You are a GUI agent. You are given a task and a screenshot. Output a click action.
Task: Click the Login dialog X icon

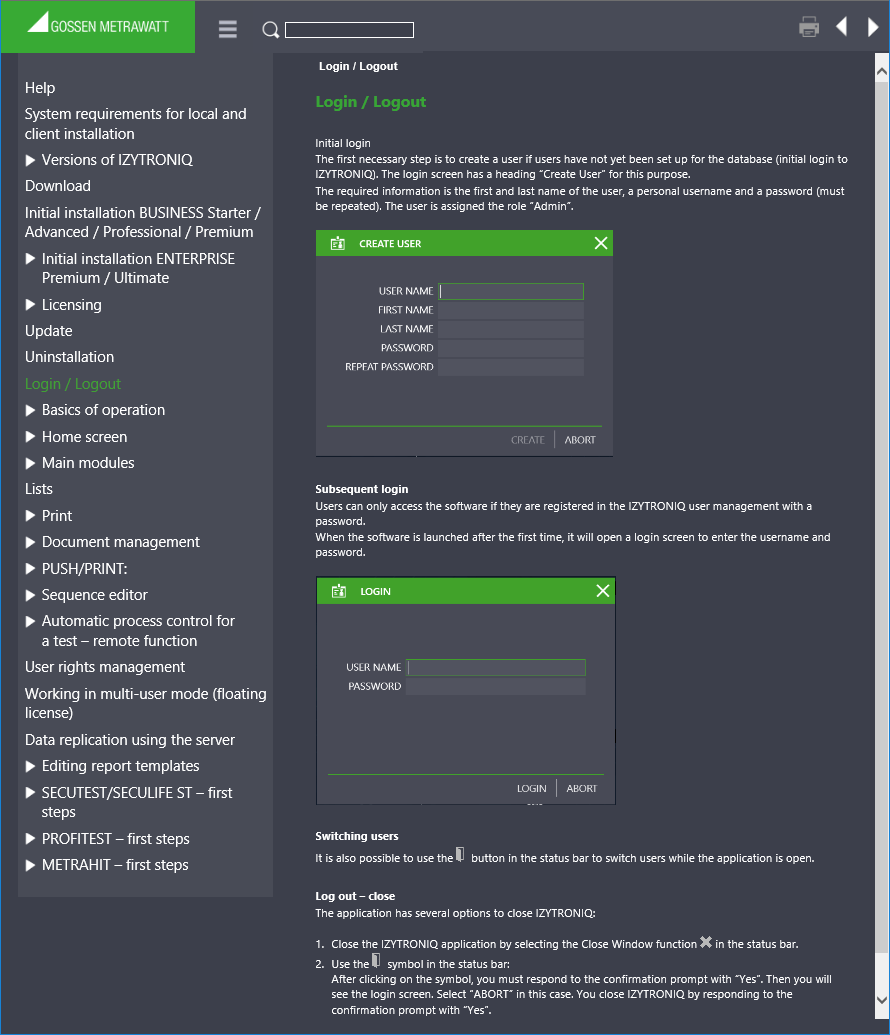point(603,591)
